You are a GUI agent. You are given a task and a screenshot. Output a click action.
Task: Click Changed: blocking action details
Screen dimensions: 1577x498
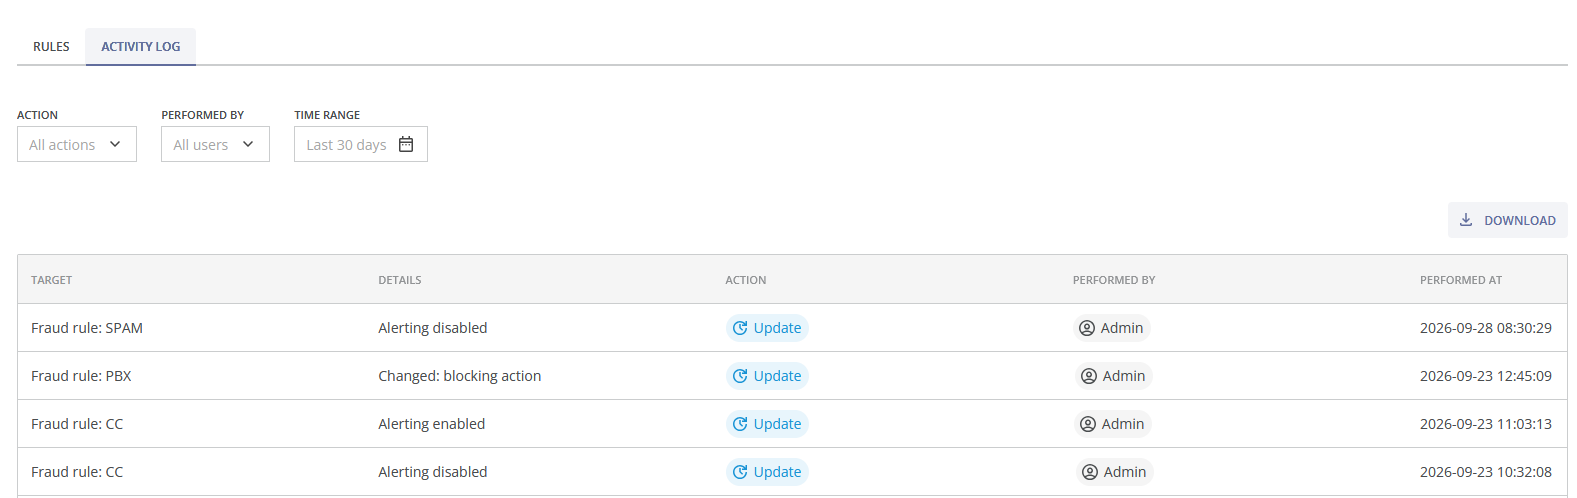460,376
